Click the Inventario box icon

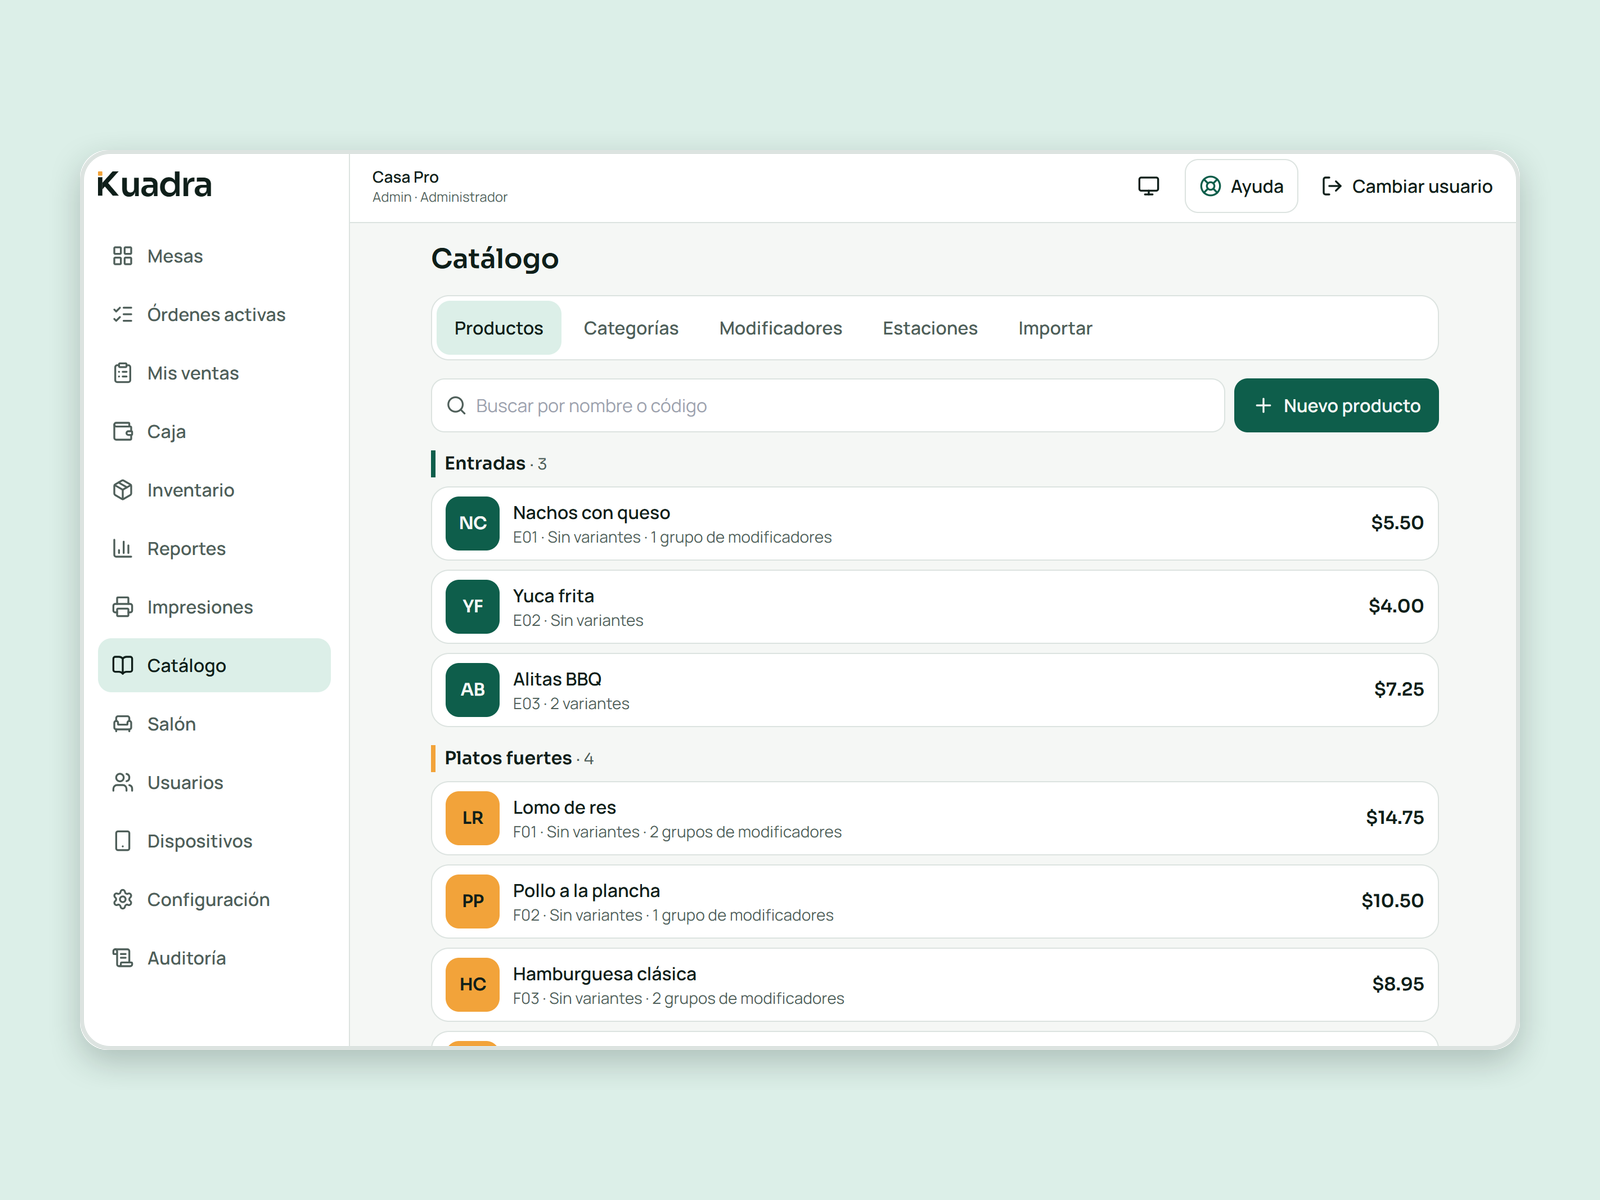tap(122, 490)
